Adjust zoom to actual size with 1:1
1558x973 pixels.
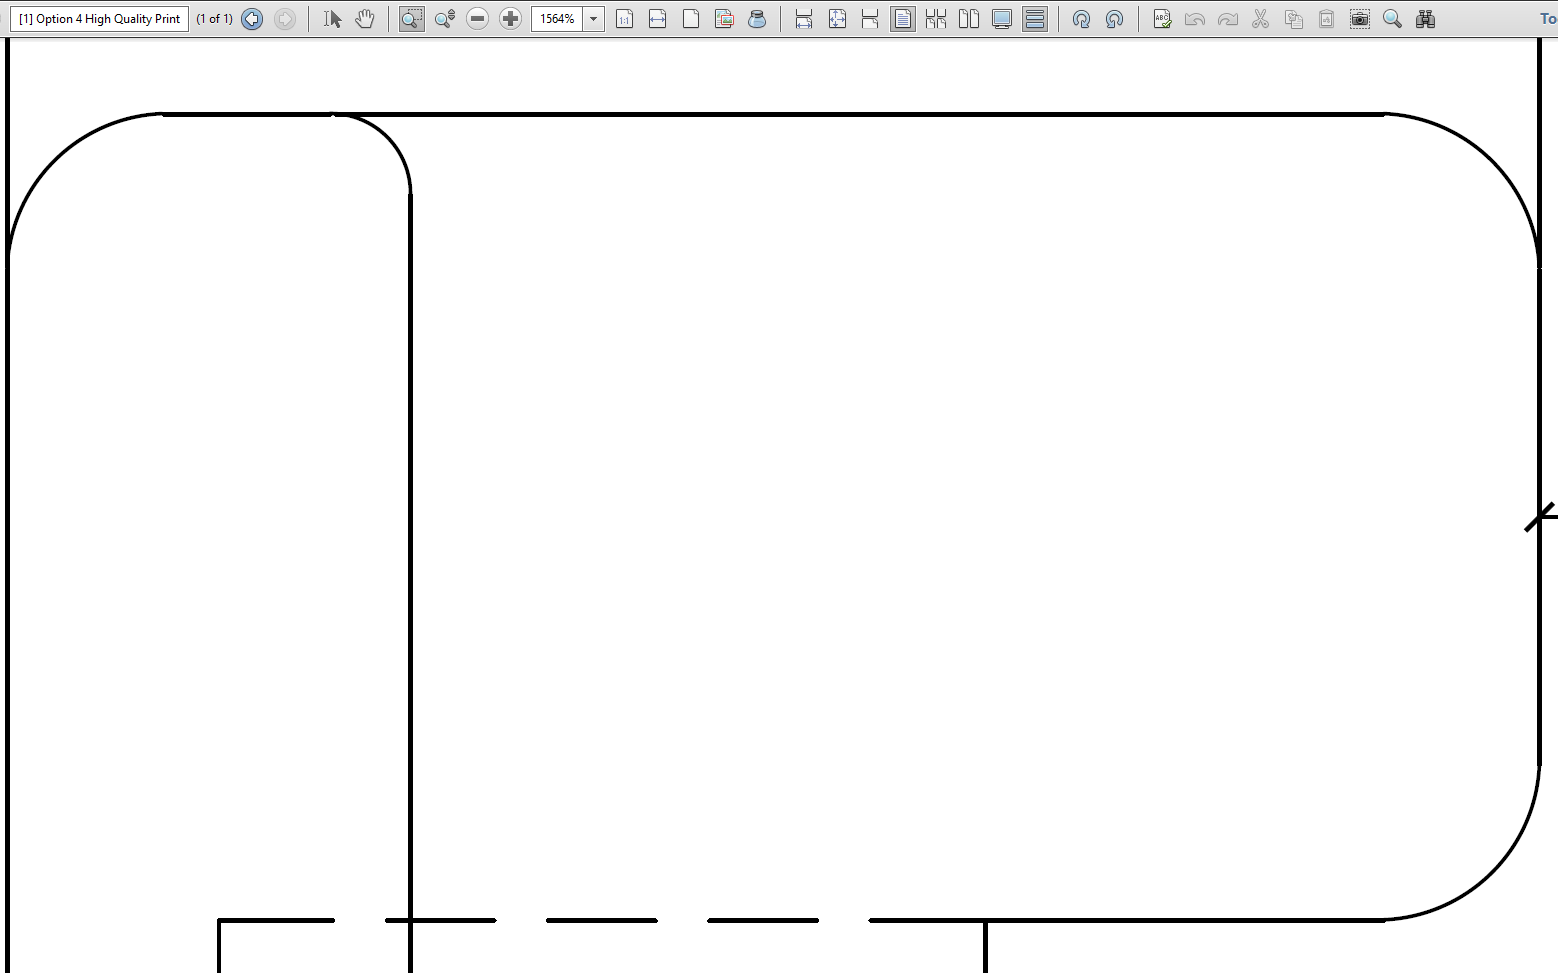point(624,18)
